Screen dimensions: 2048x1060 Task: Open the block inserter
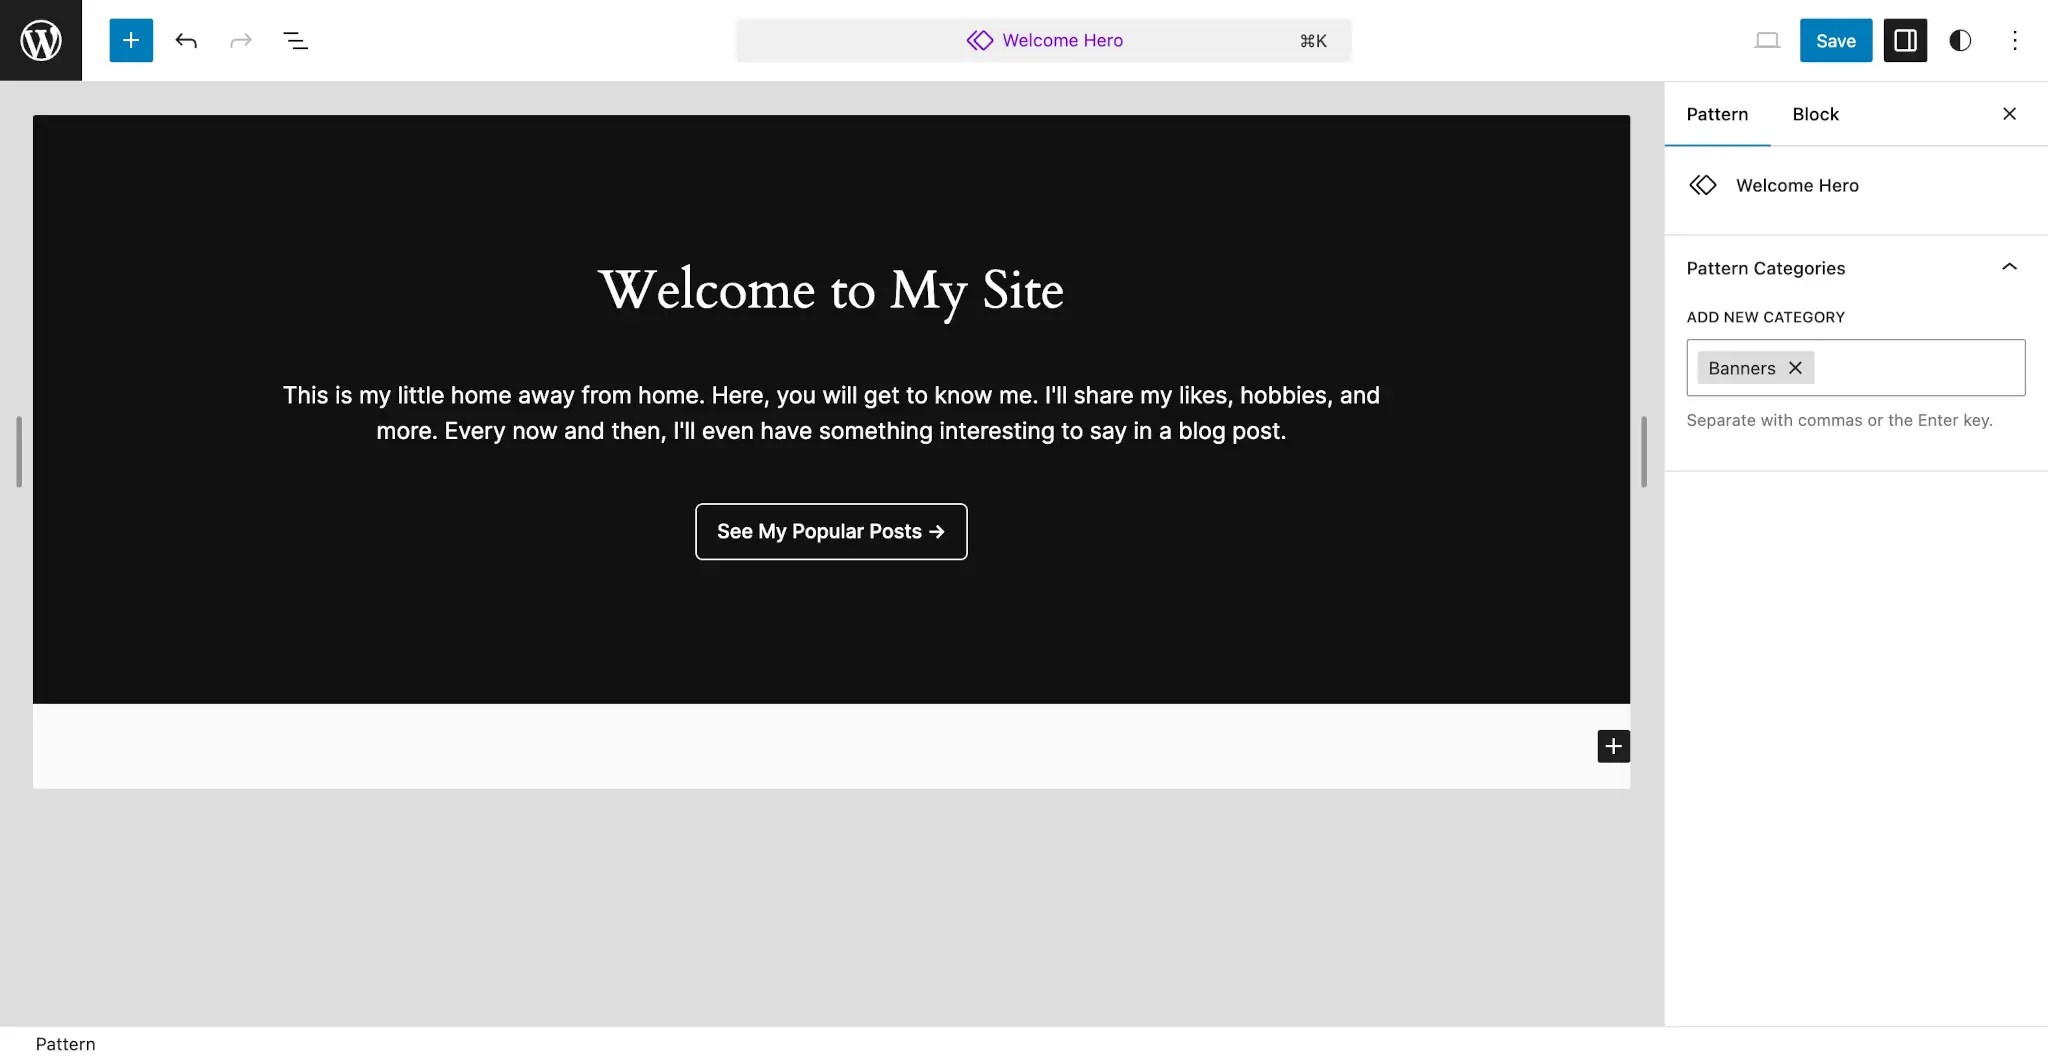tap(131, 40)
